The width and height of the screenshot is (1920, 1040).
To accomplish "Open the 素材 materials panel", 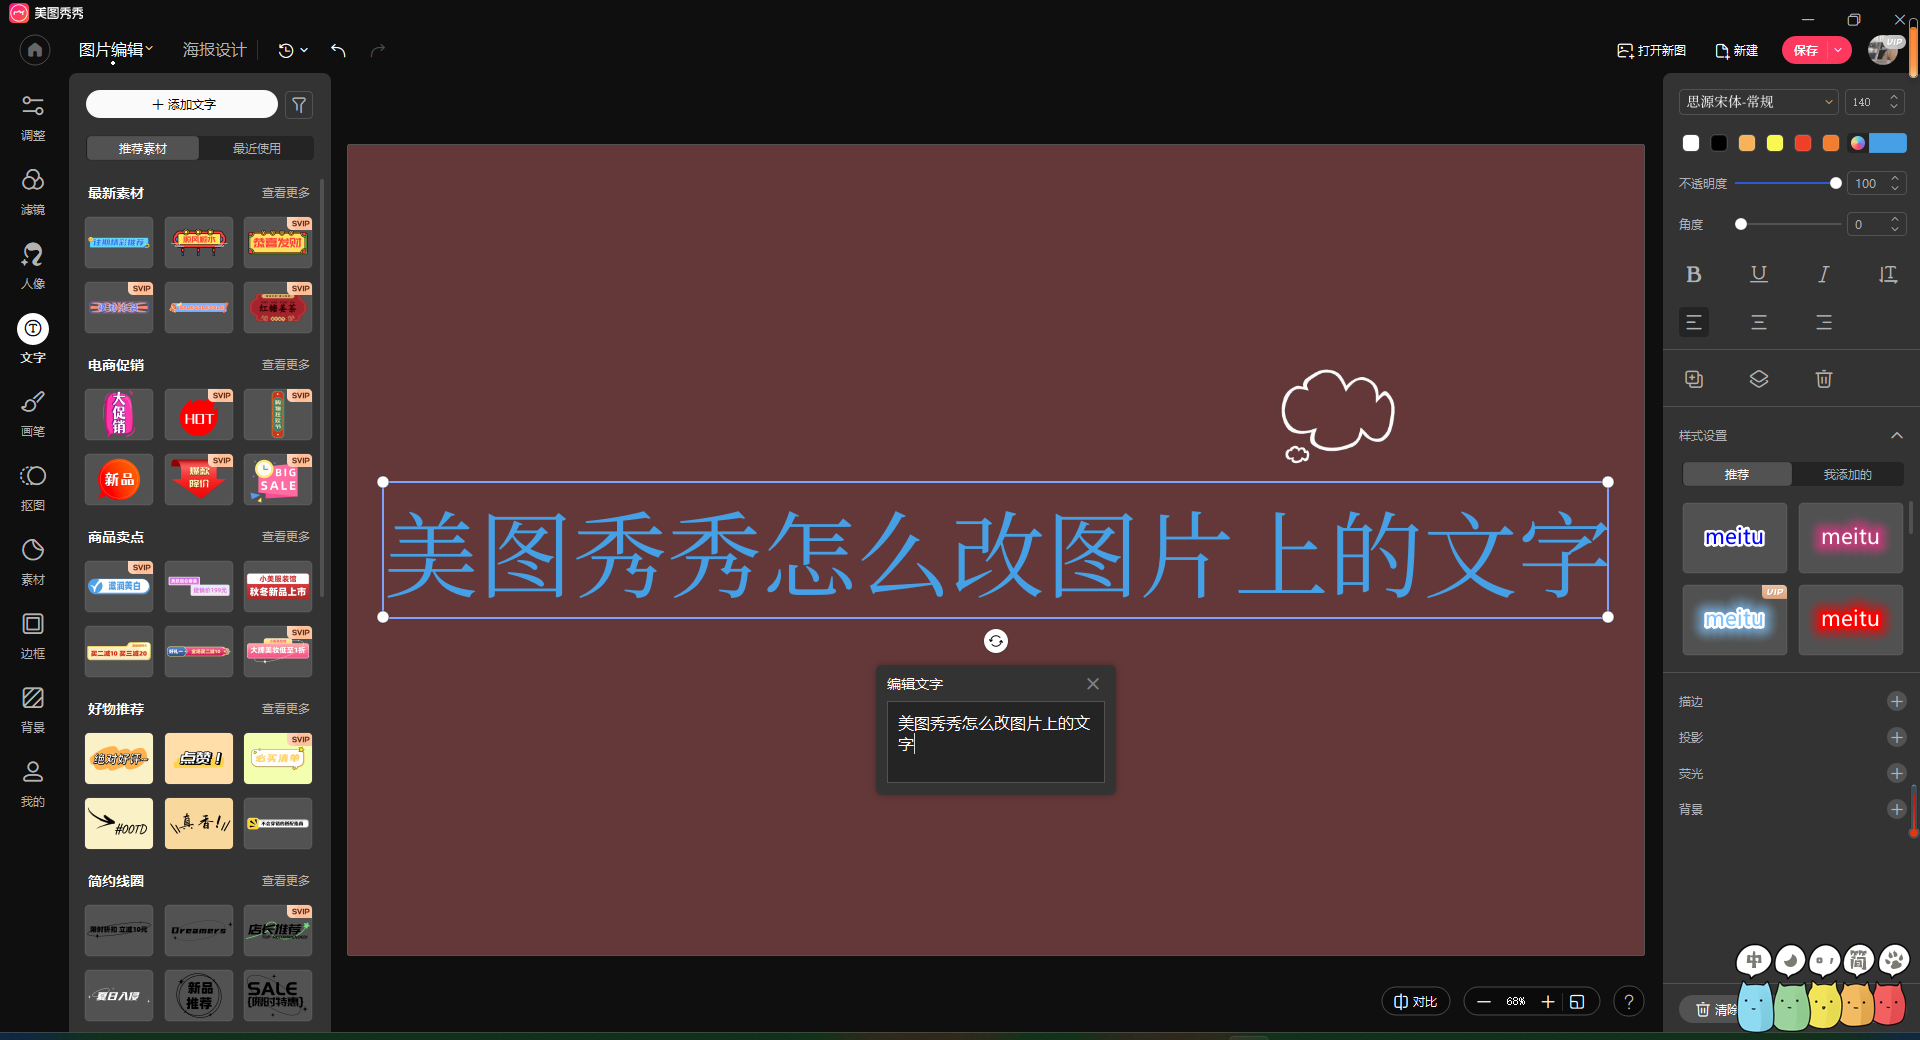I will coord(33,561).
